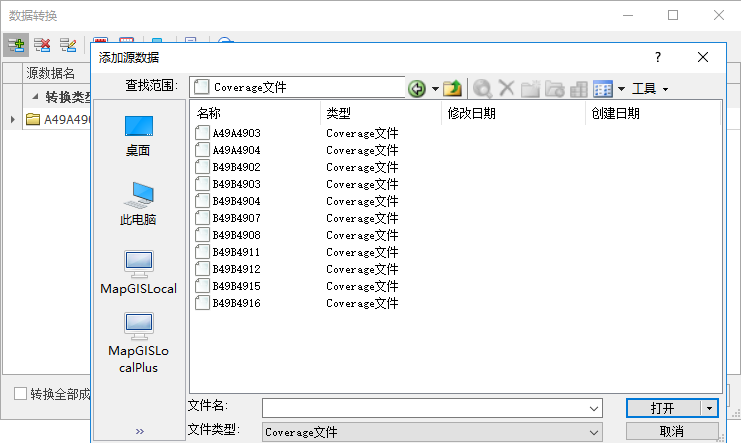741x443 pixels.
Task: Click the add source data toolbar icon
Action: [x=16, y=44]
